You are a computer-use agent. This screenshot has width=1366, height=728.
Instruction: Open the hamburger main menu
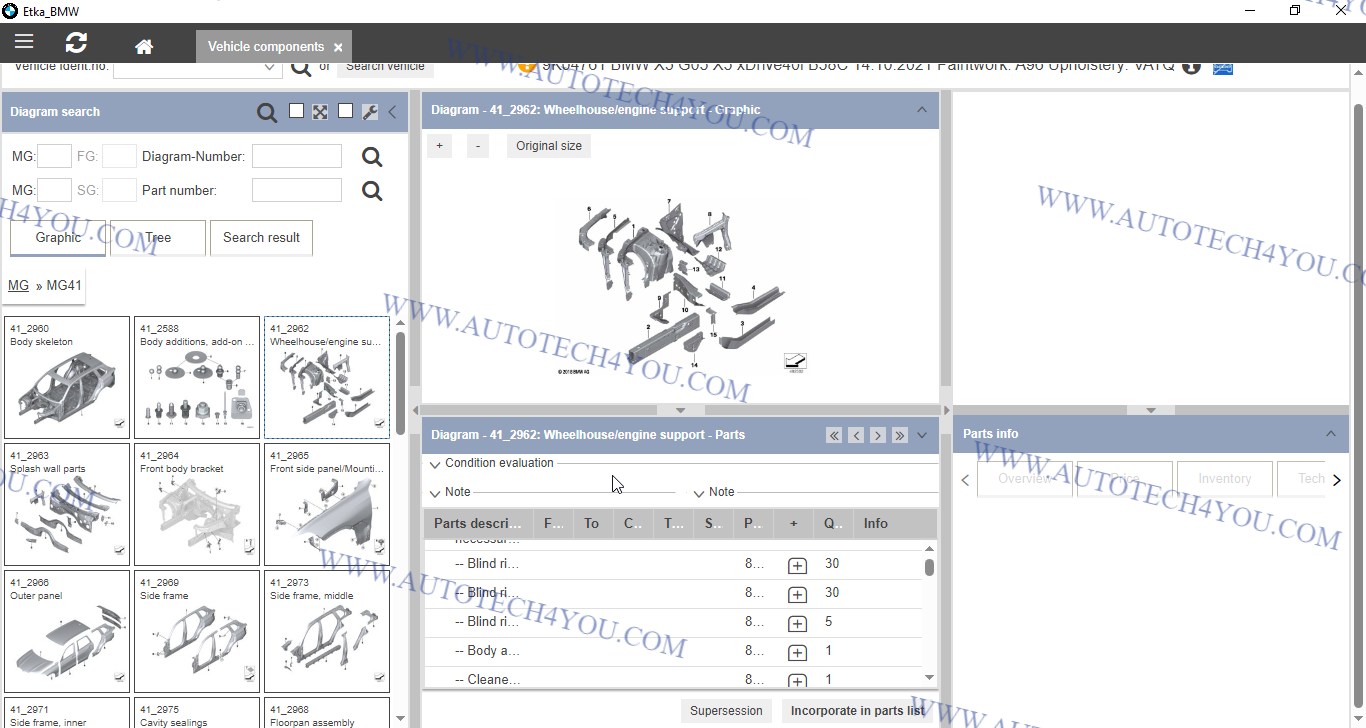coord(24,42)
